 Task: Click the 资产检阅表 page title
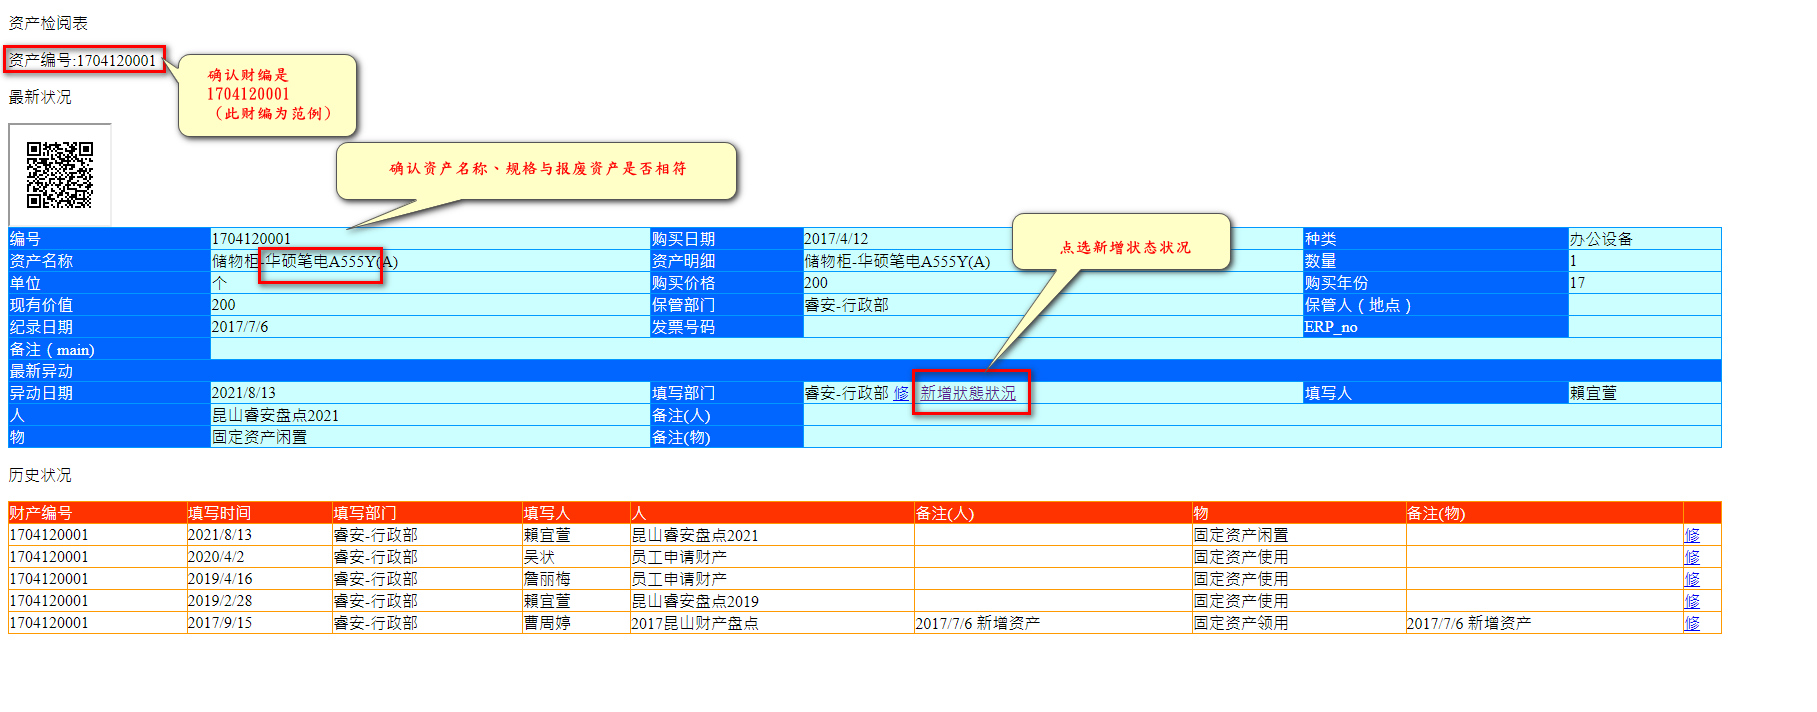[x=48, y=23]
